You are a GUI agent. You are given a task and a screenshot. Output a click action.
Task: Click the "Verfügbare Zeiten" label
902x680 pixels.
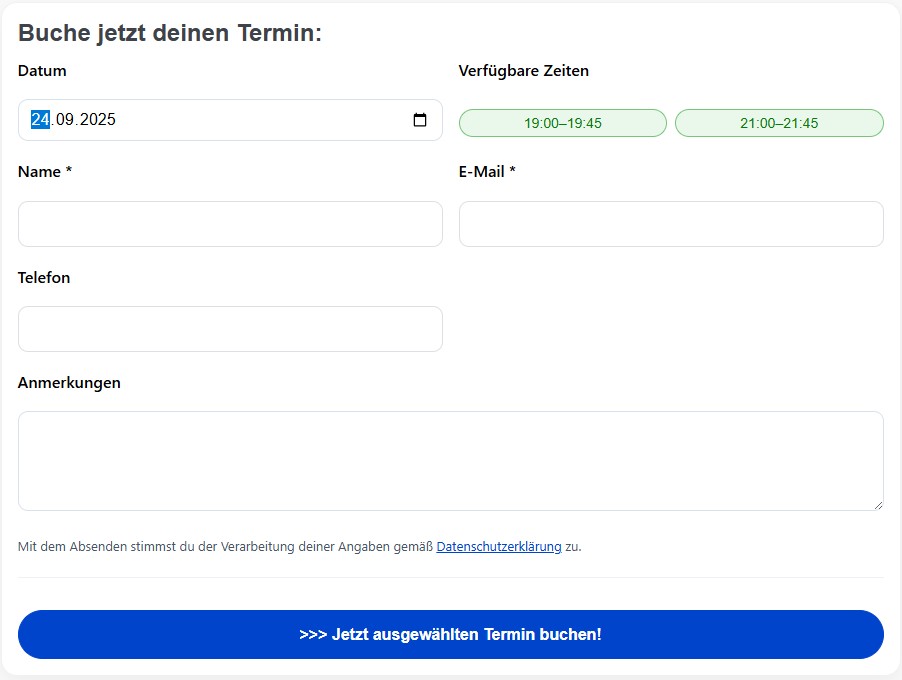click(523, 71)
